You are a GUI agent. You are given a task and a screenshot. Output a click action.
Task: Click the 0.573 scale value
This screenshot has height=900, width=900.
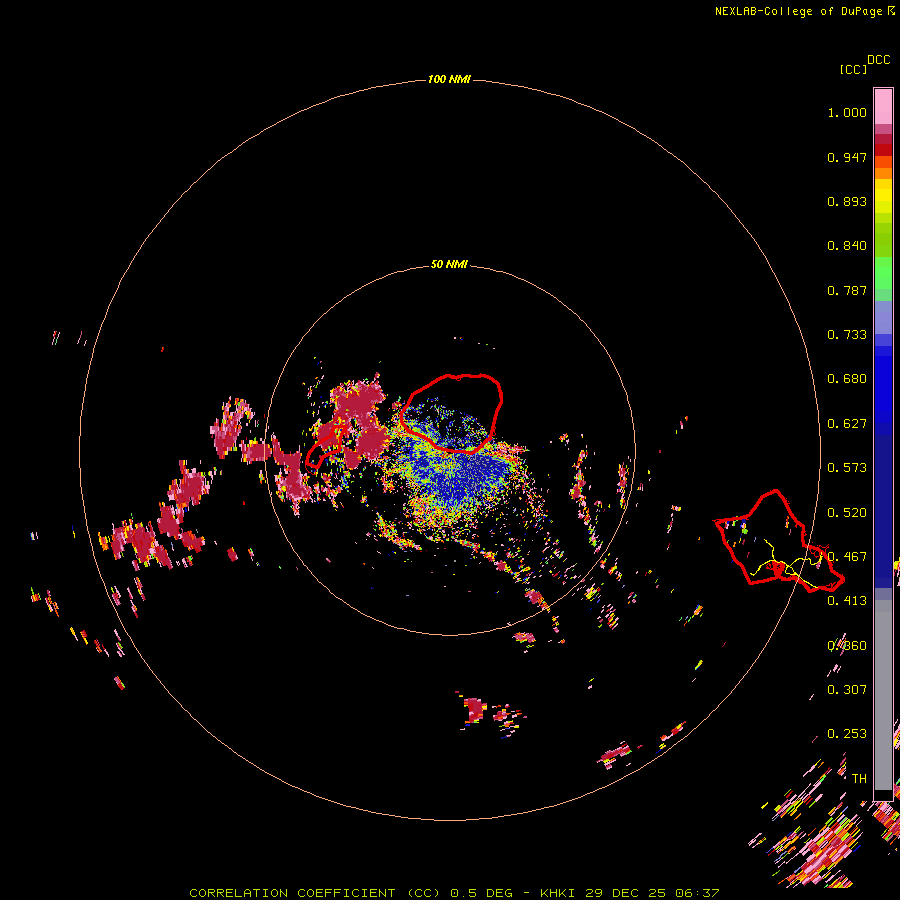click(x=847, y=468)
